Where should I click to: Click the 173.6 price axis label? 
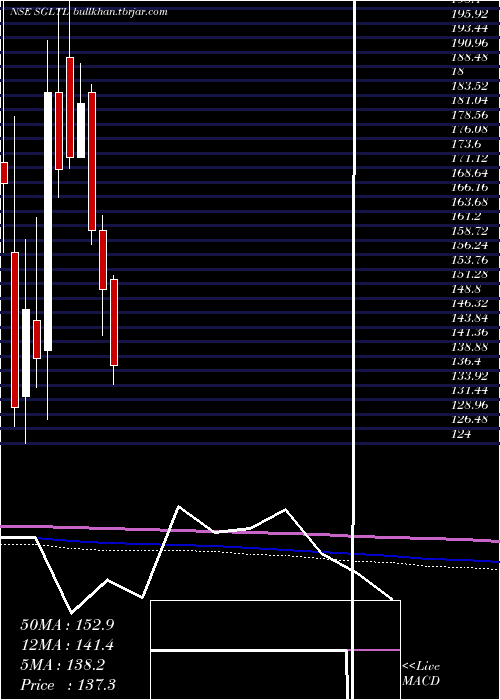coord(466,144)
